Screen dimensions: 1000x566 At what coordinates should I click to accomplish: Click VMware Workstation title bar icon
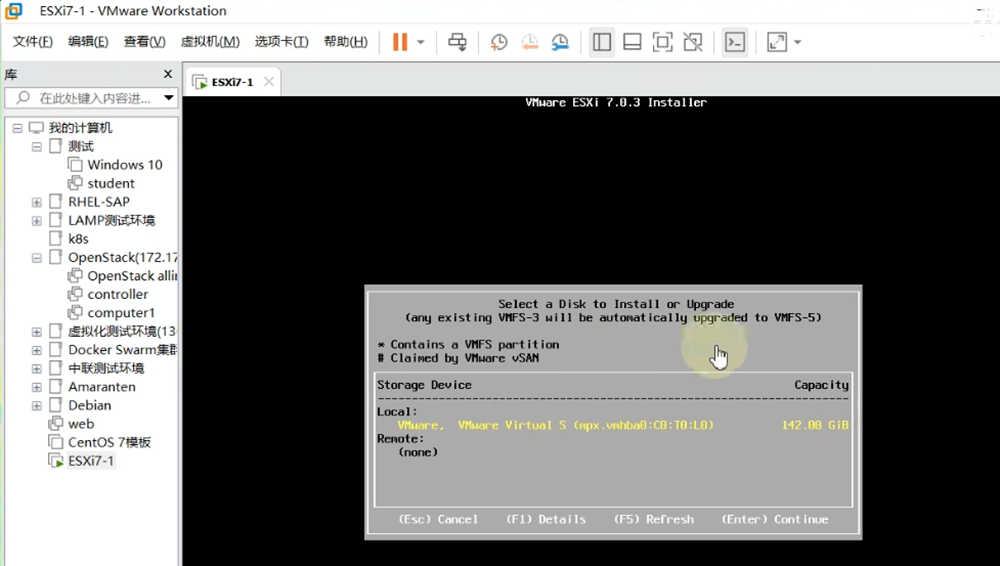pos(13,11)
